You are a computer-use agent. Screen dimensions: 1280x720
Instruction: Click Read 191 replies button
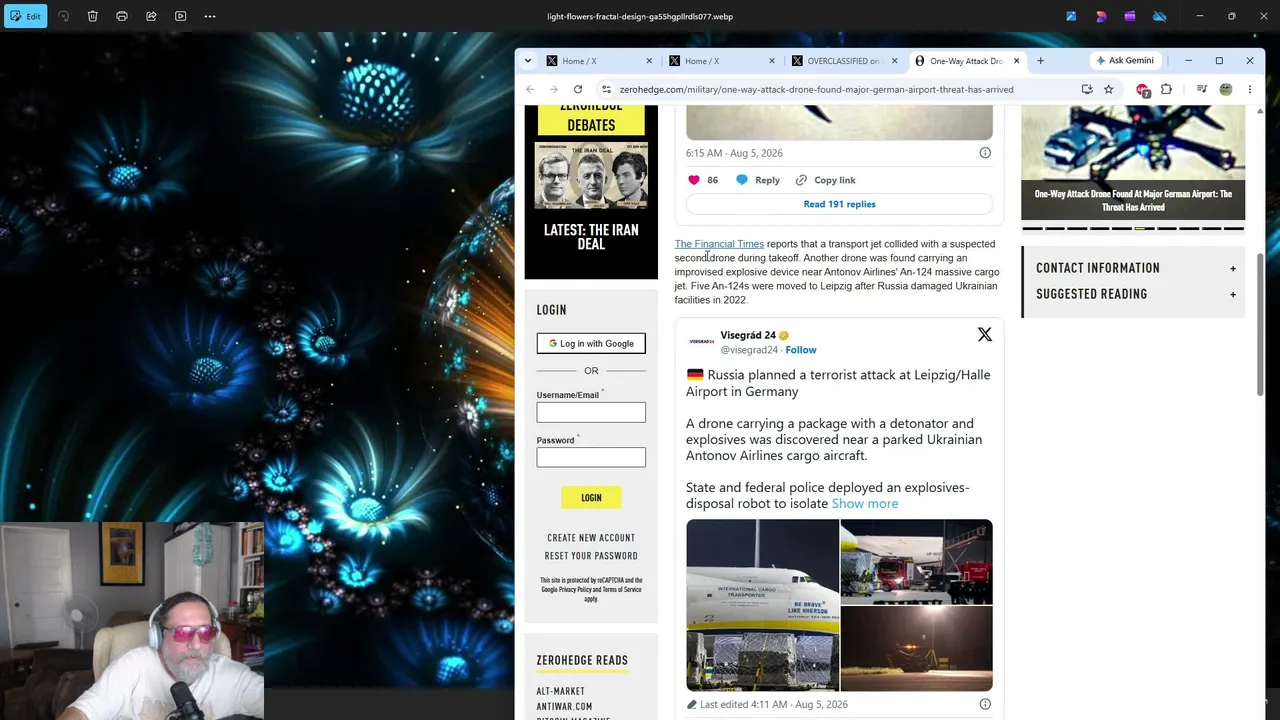click(x=839, y=204)
